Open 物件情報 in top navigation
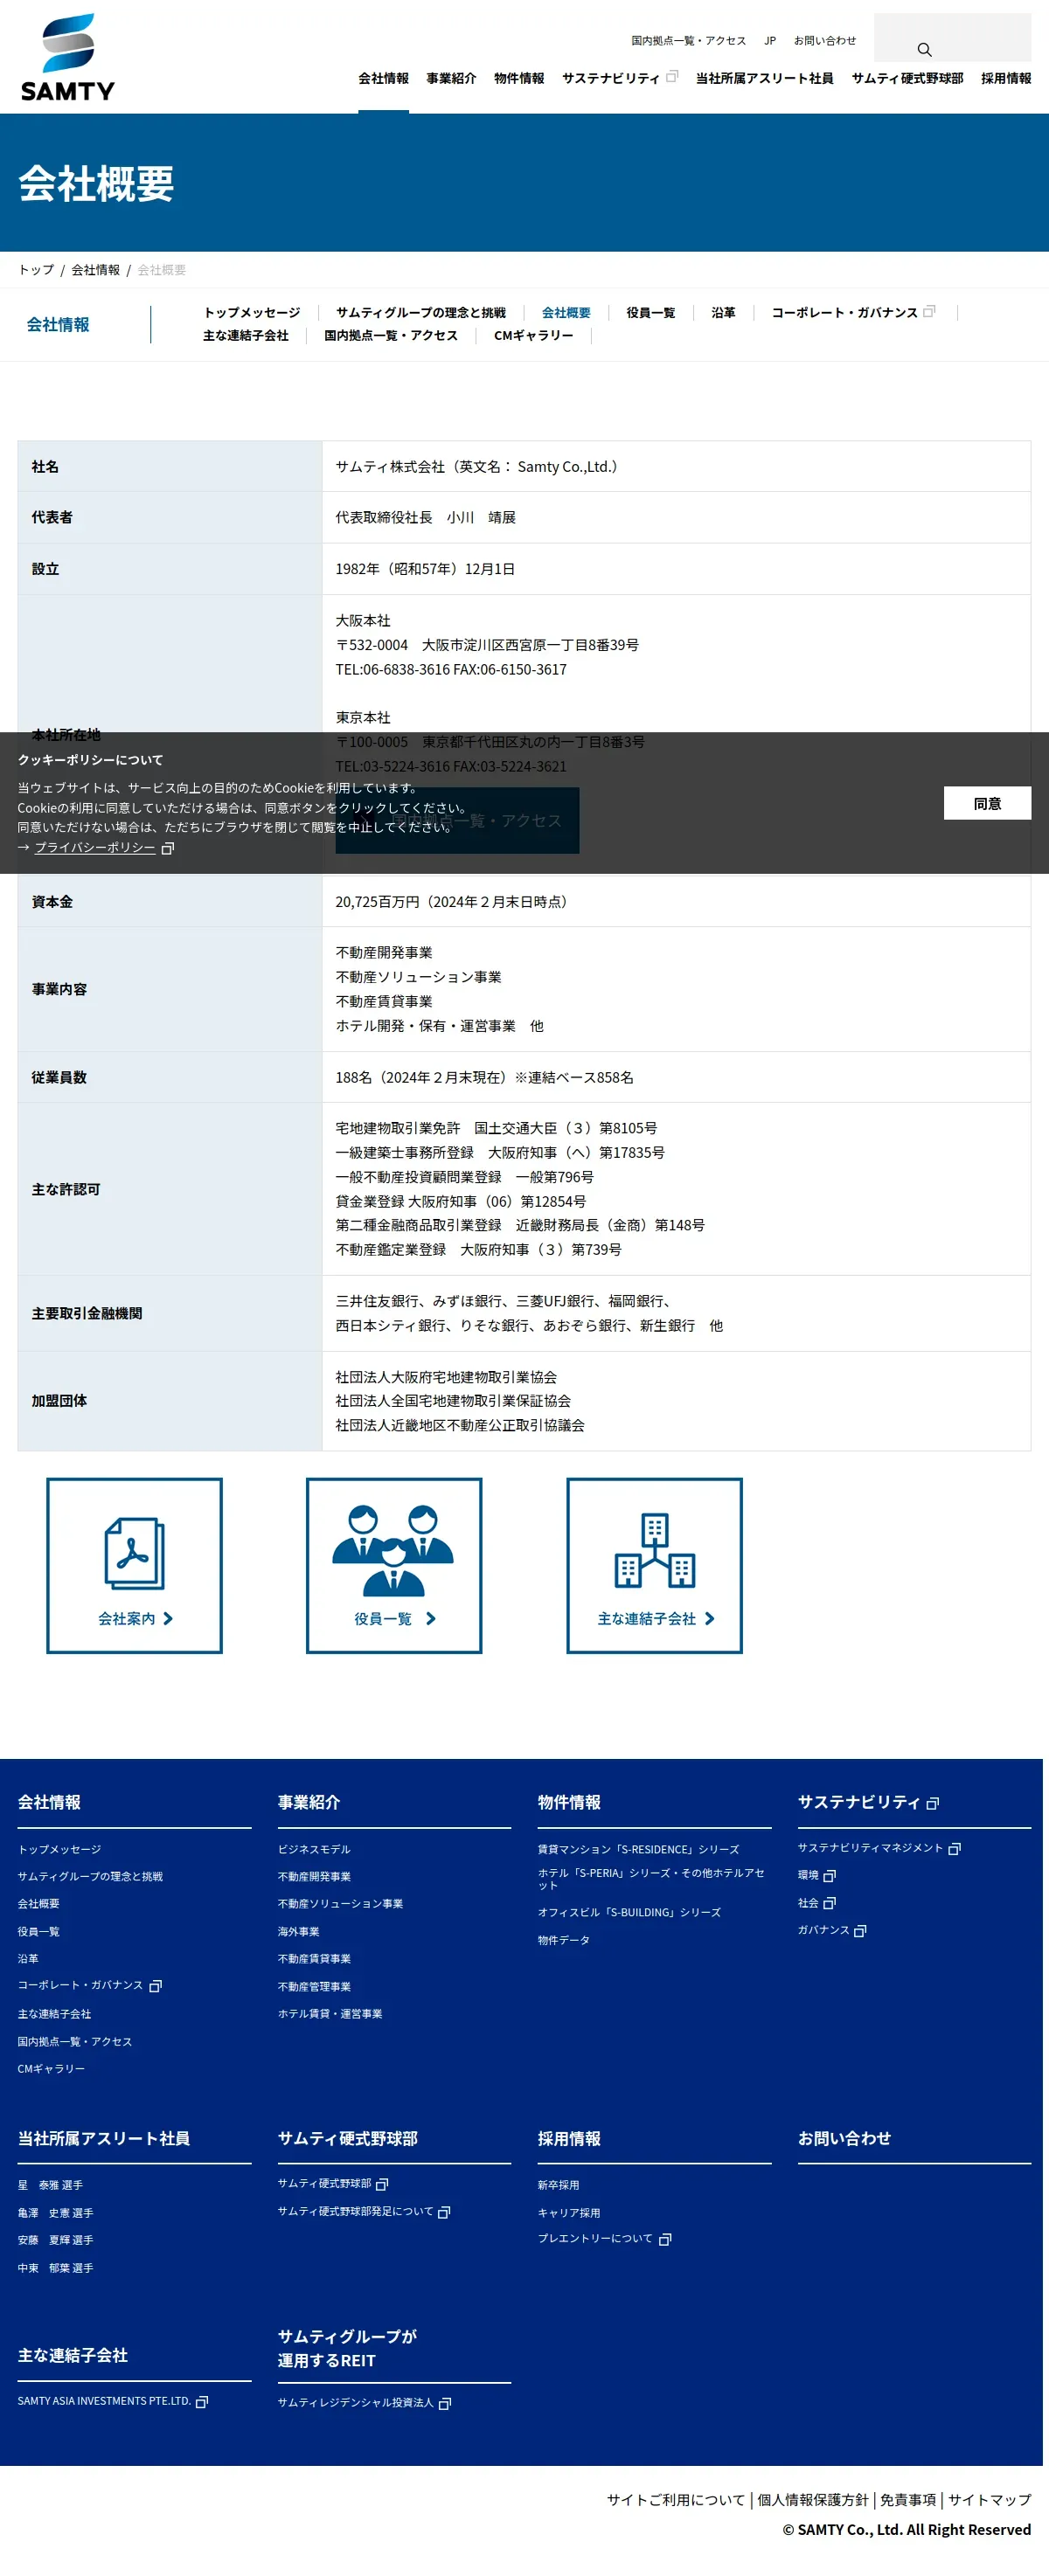The width and height of the screenshot is (1049, 2576). click(x=519, y=78)
